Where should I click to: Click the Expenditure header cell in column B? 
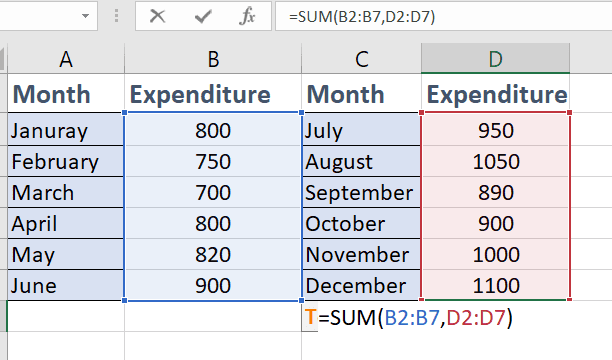coord(213,94)
